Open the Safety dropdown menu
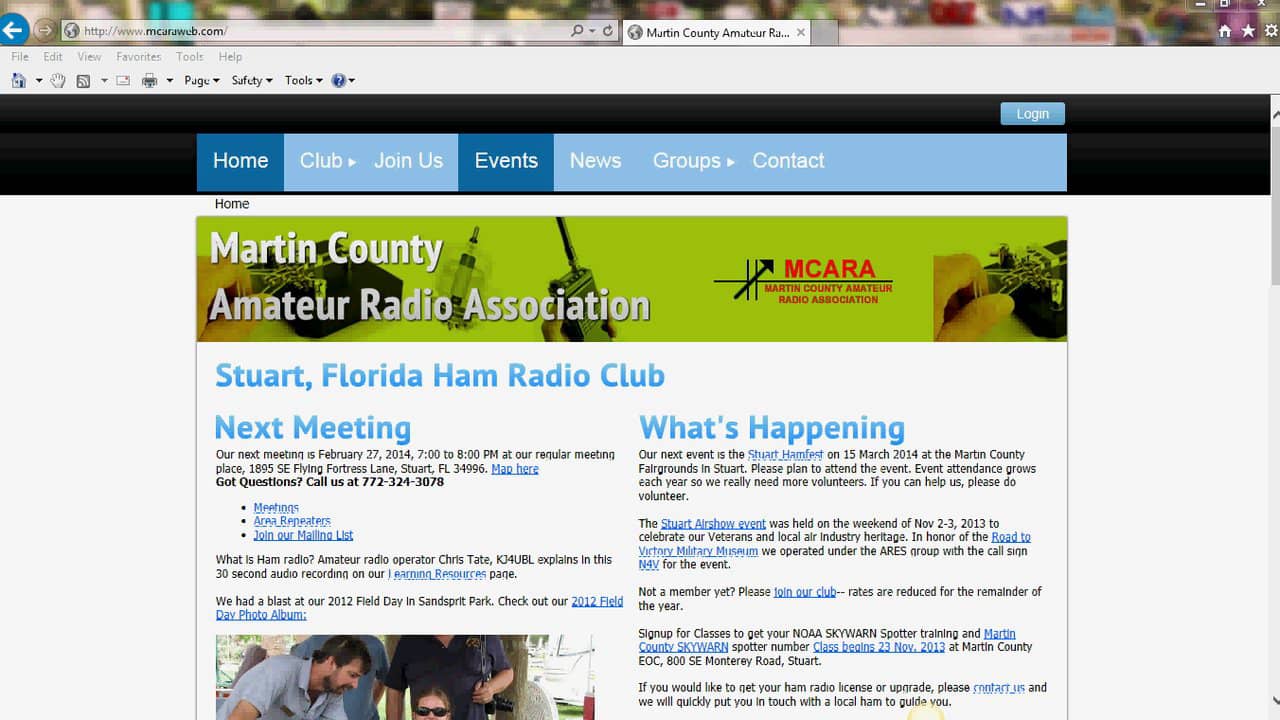 click(252, 80)
